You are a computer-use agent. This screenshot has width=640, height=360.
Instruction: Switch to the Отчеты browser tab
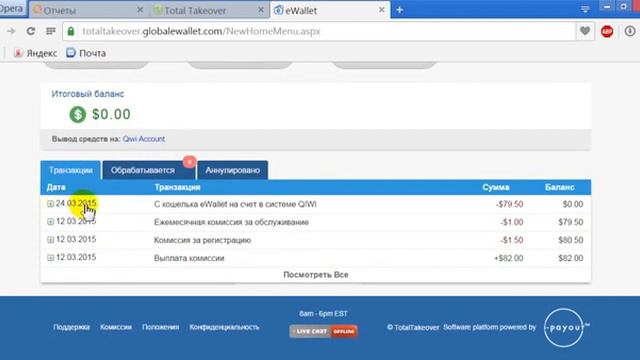click(87, 10)
